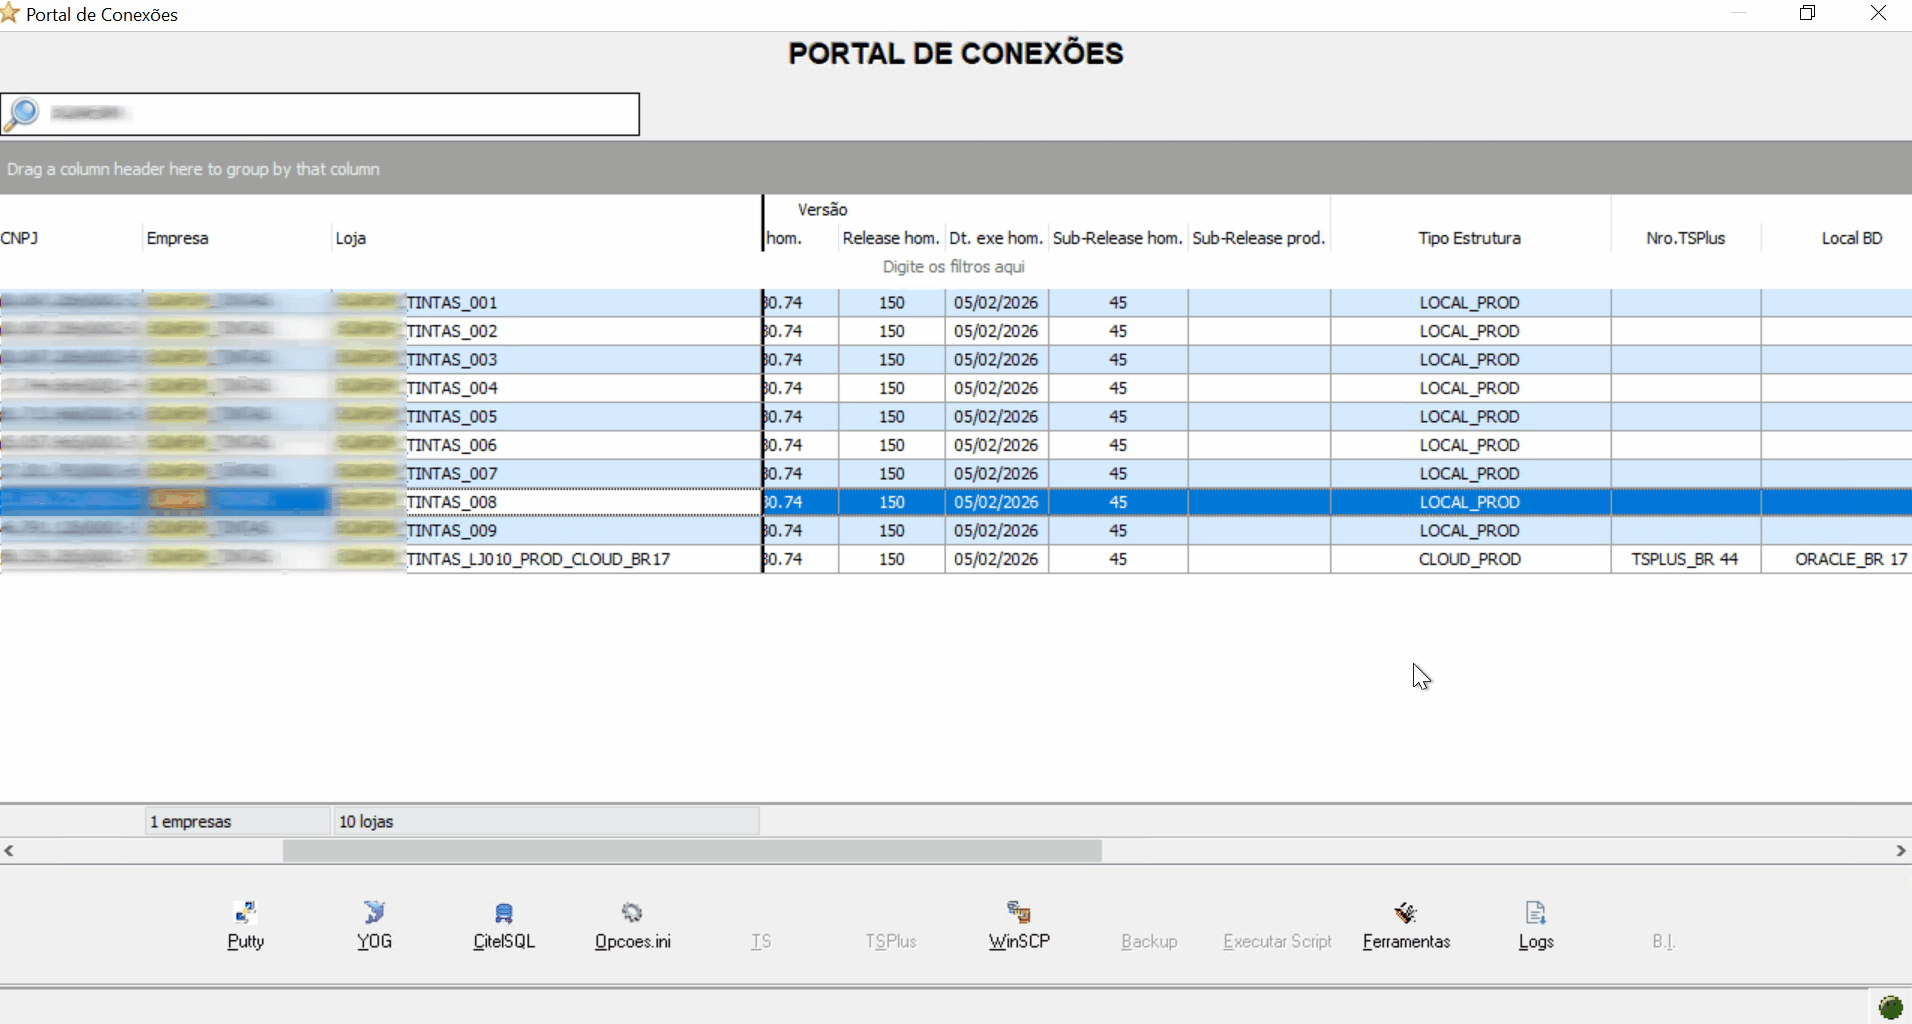Click the disabled Executar Script button
The width and height of the screenshot is (1912, 1024).
pos(1277,941)
